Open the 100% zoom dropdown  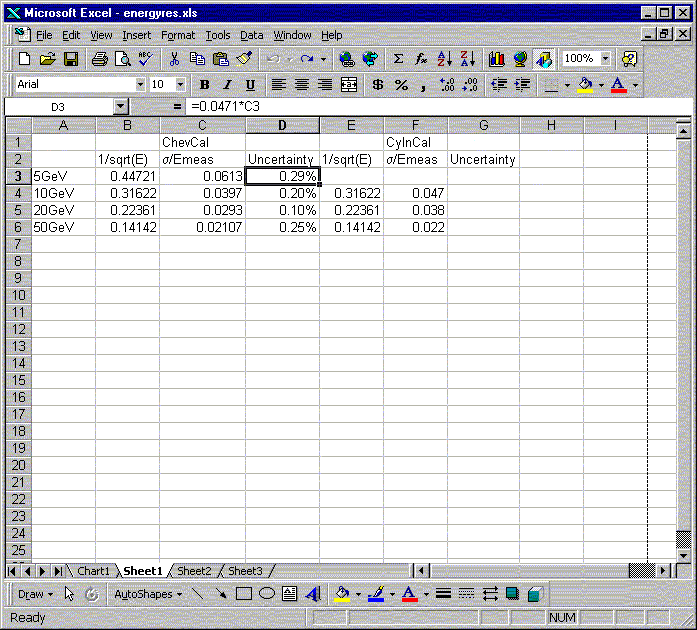tap(606, 59)
